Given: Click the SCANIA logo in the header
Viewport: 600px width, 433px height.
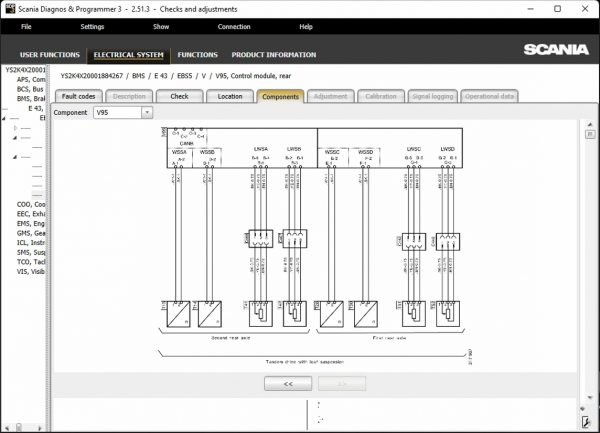Looking at the screenshot, I should [558, 49].
